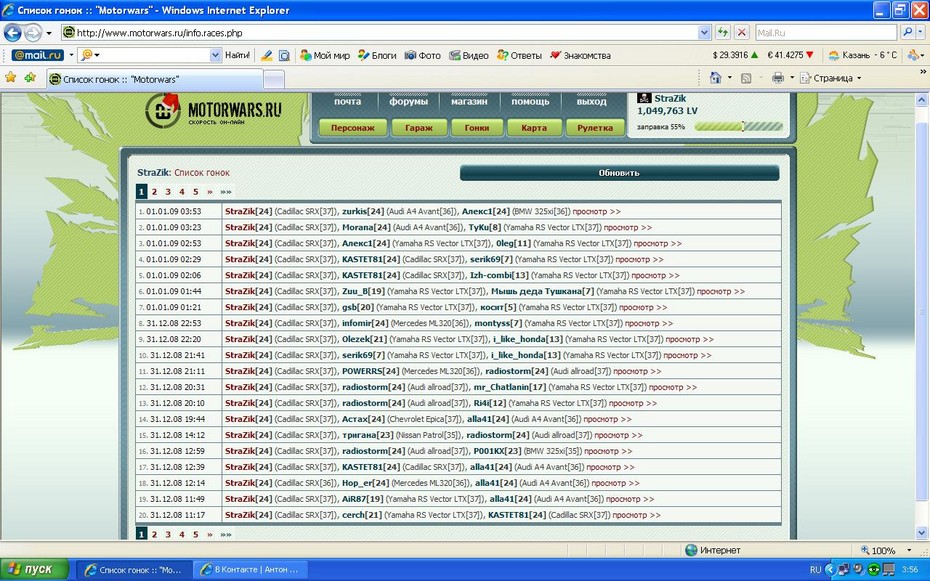Click the pirate avatar icon beside StraZik

(644, 98)
